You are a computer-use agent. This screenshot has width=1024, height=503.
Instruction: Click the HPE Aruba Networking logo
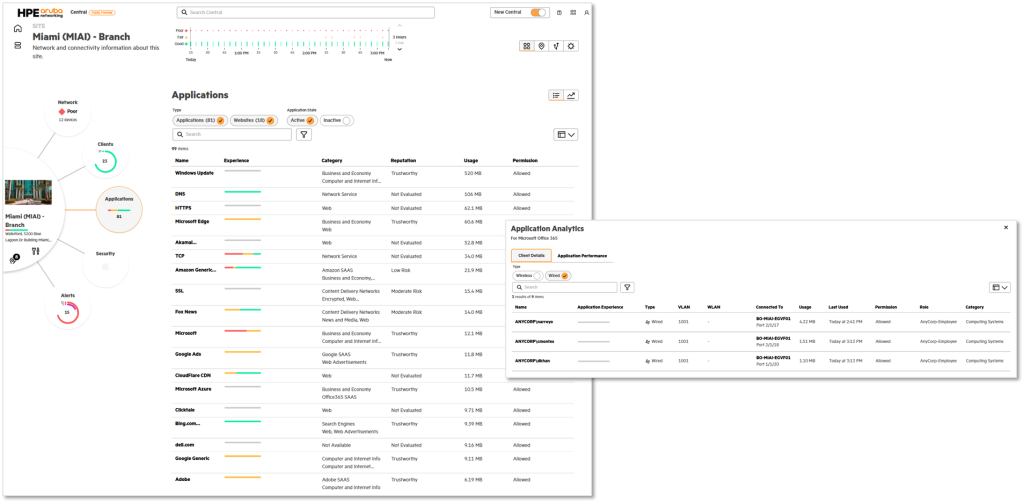tap(40, 12)
